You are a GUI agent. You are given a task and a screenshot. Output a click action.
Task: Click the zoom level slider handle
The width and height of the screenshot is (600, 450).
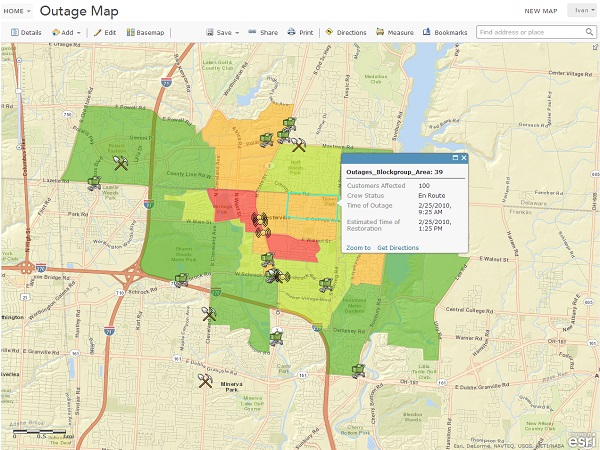[x=19, y=91]
